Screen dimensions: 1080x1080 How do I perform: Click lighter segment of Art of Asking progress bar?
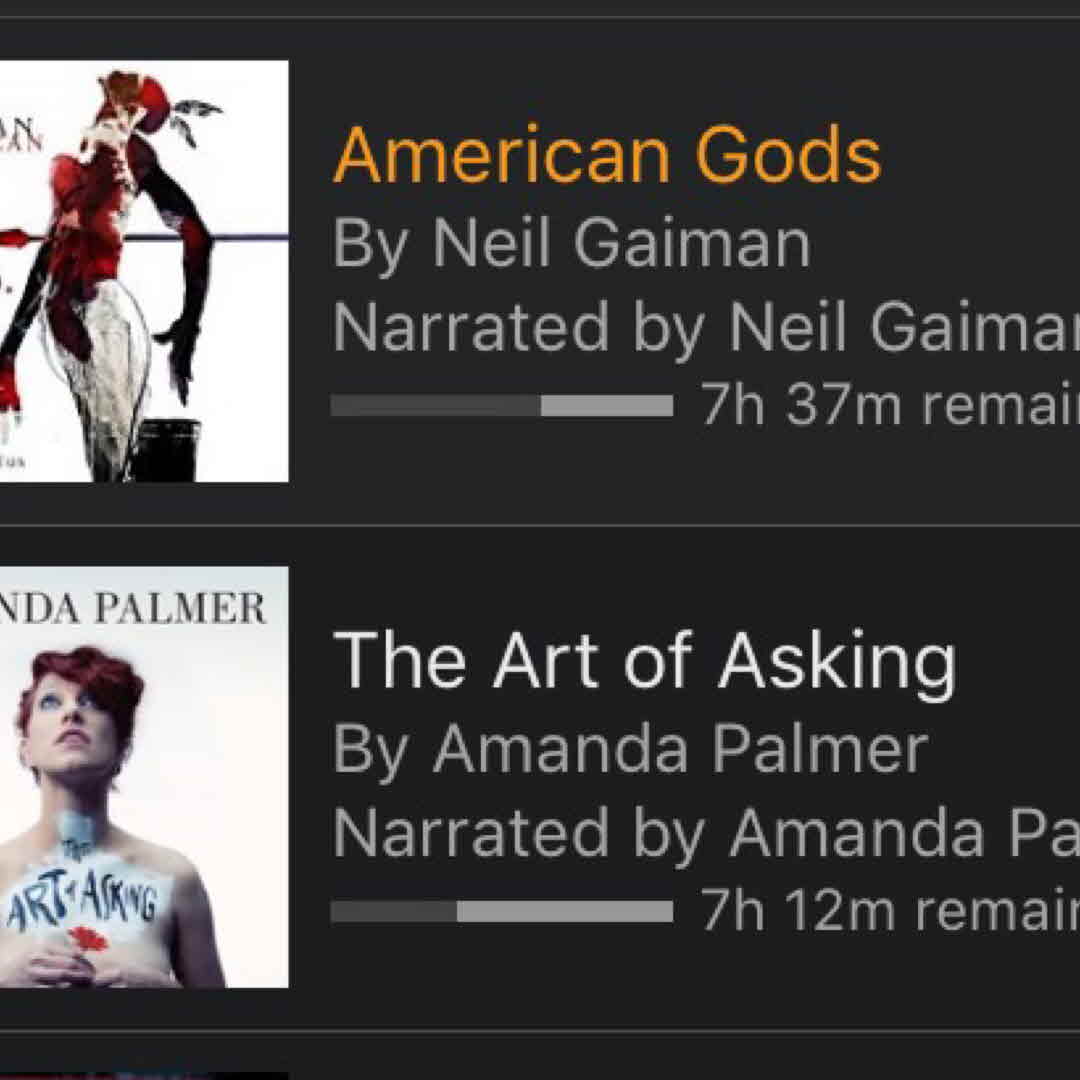click(564, 911)
